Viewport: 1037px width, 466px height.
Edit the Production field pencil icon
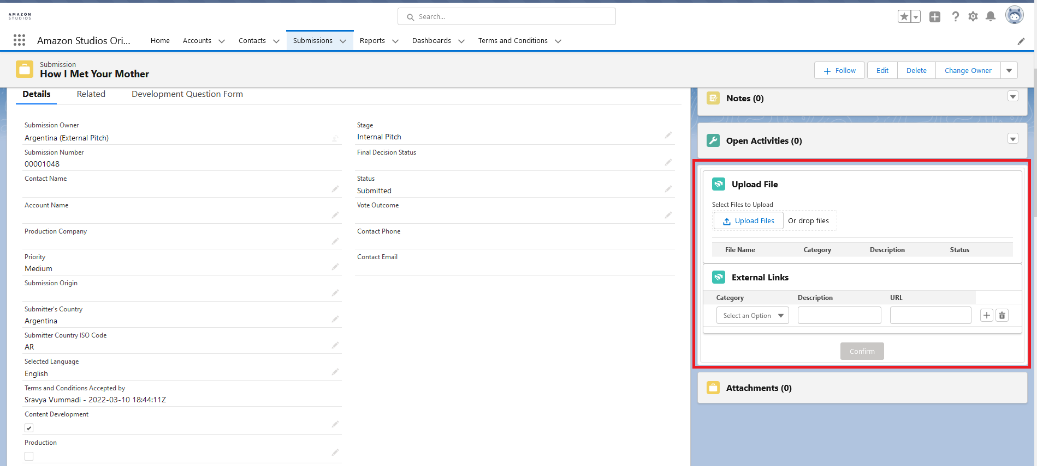click(335, 452)
